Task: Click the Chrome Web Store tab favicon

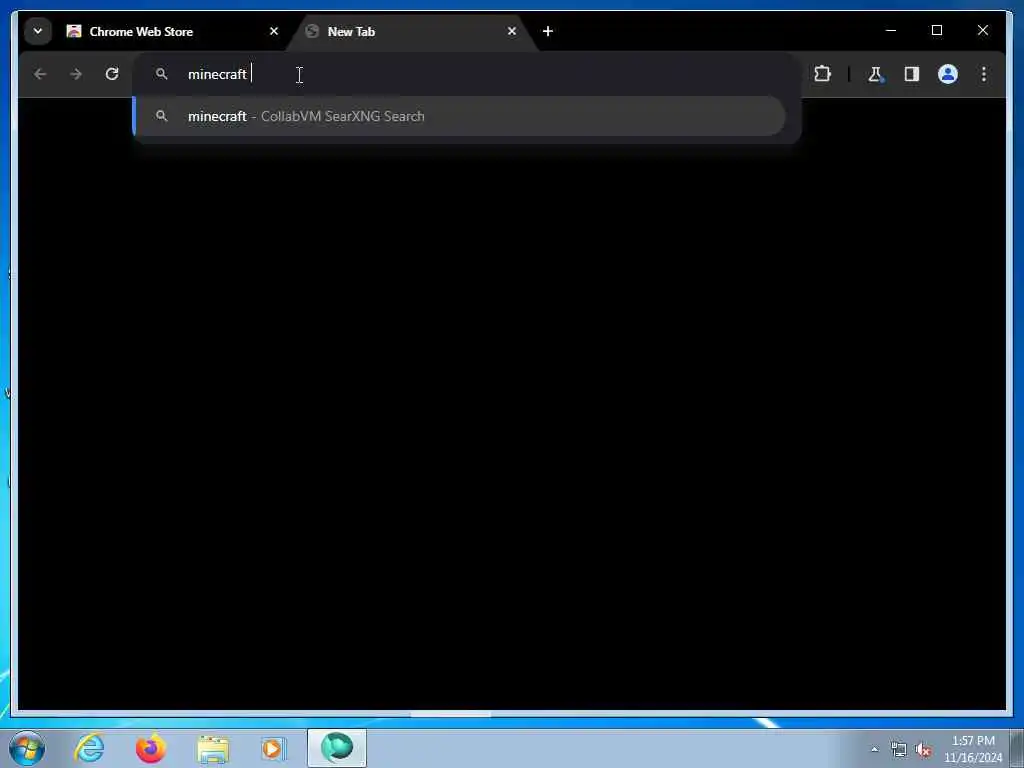Action: [74, 31]
